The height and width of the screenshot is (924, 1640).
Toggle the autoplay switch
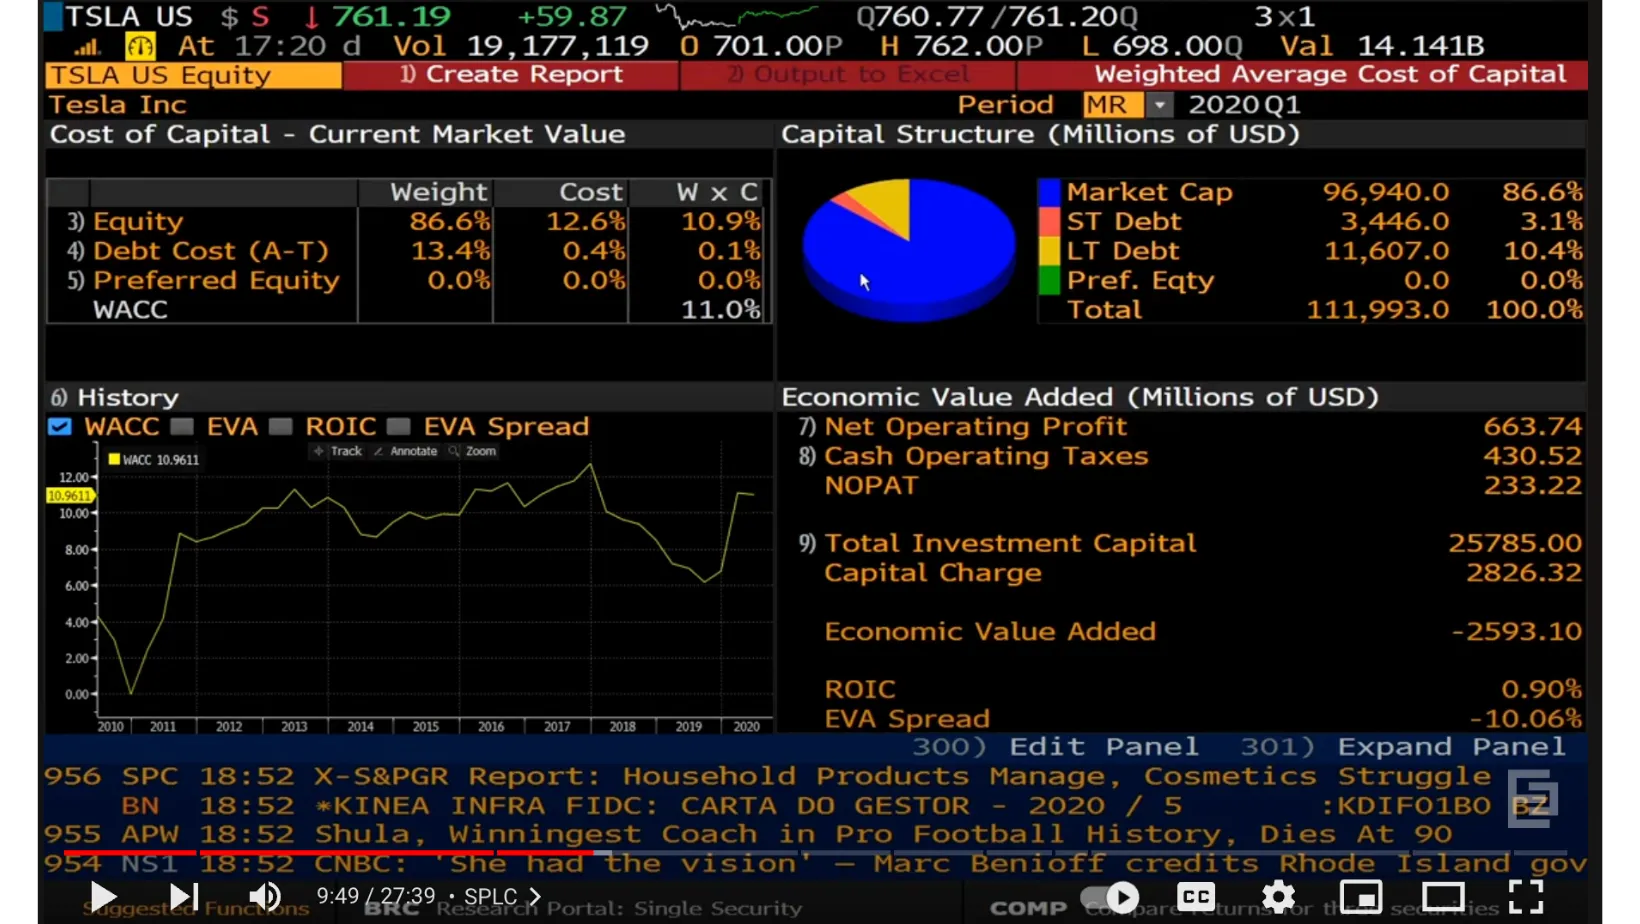(1111, 897)
